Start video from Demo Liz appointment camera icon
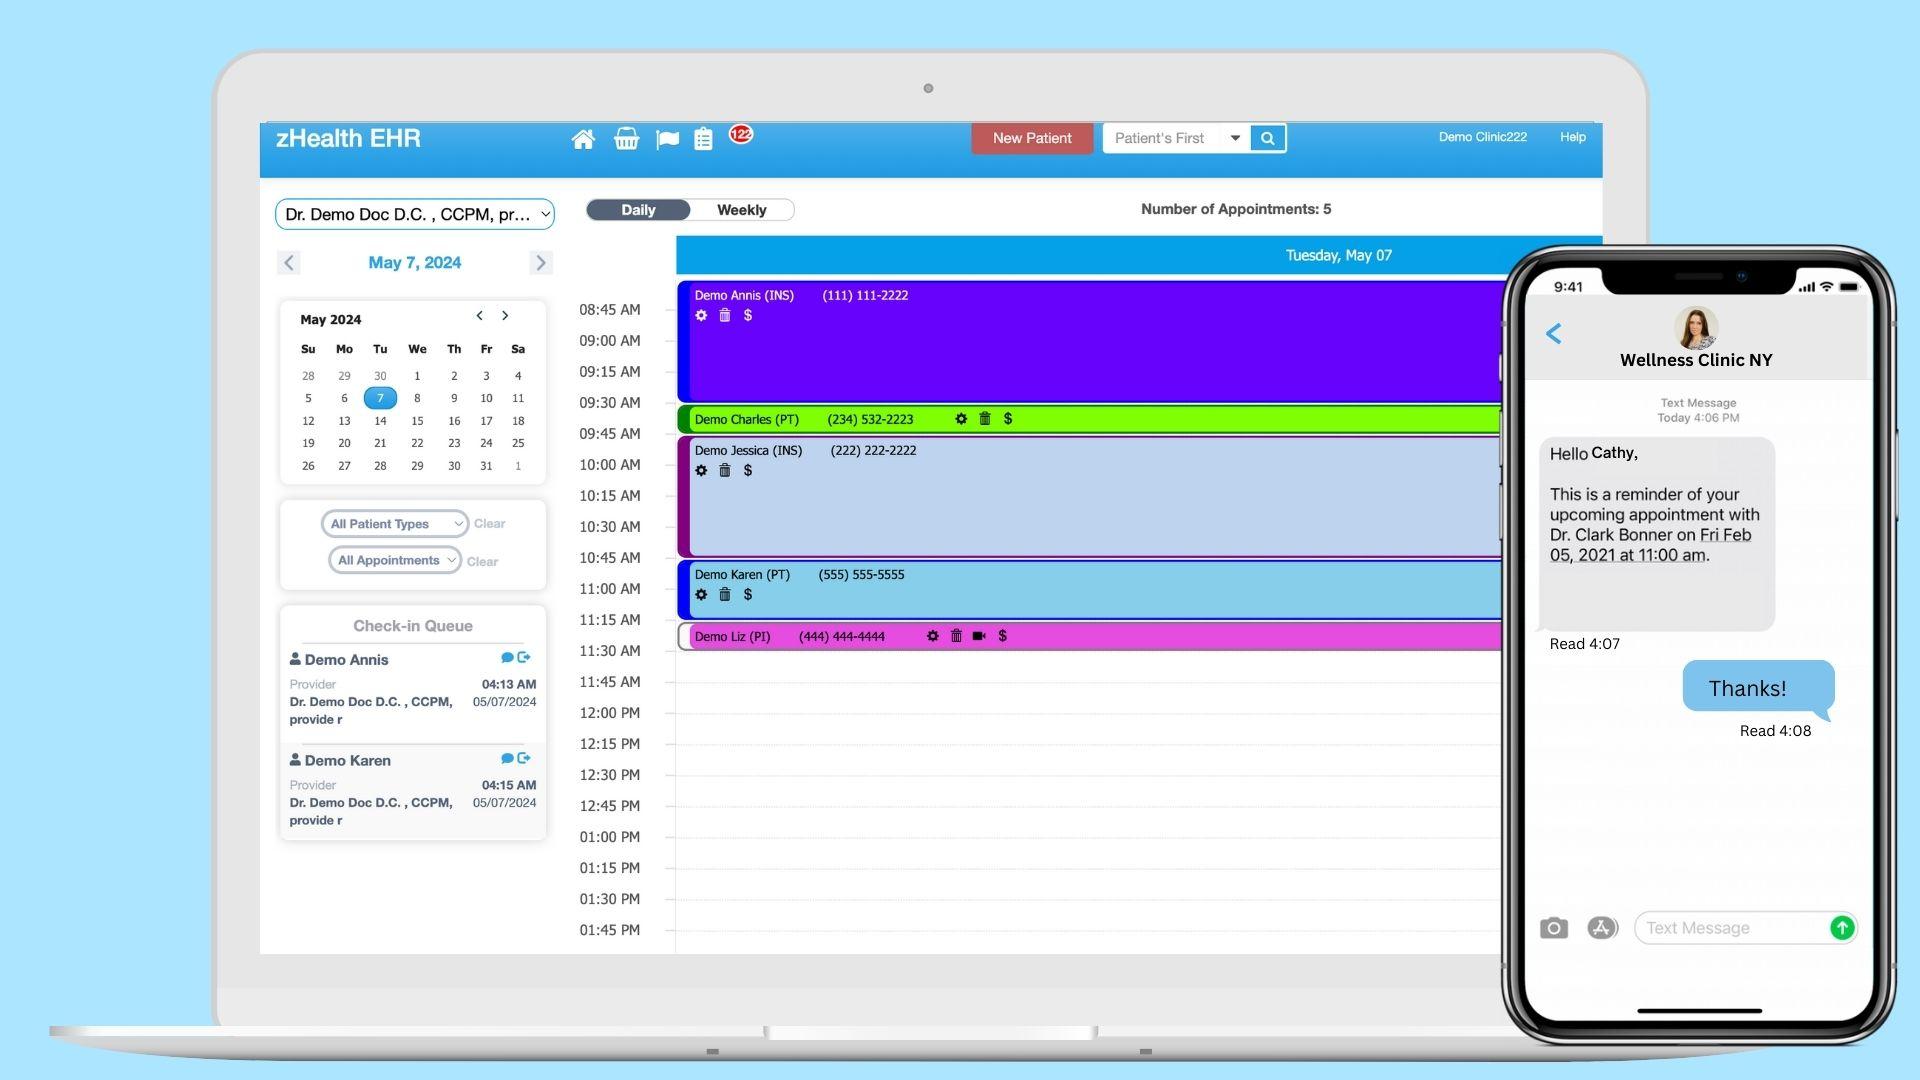1920x1080 pixels. 979,635
